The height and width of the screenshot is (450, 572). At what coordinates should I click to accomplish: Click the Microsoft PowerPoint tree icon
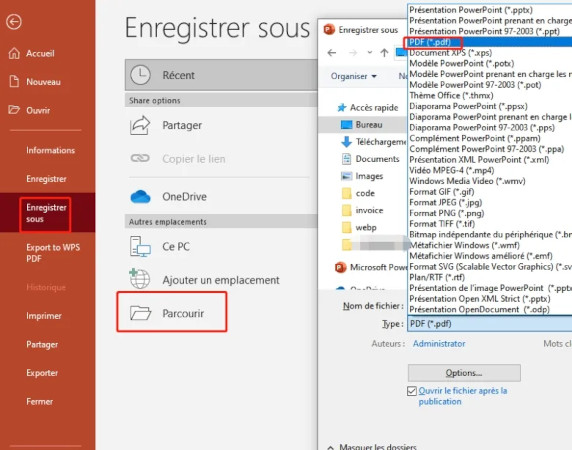pyautogui.click(x=340, y=267)
